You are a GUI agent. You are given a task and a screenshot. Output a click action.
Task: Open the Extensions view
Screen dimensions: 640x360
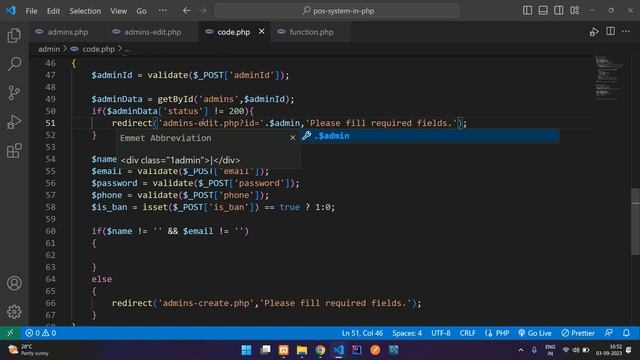[14, 151]
